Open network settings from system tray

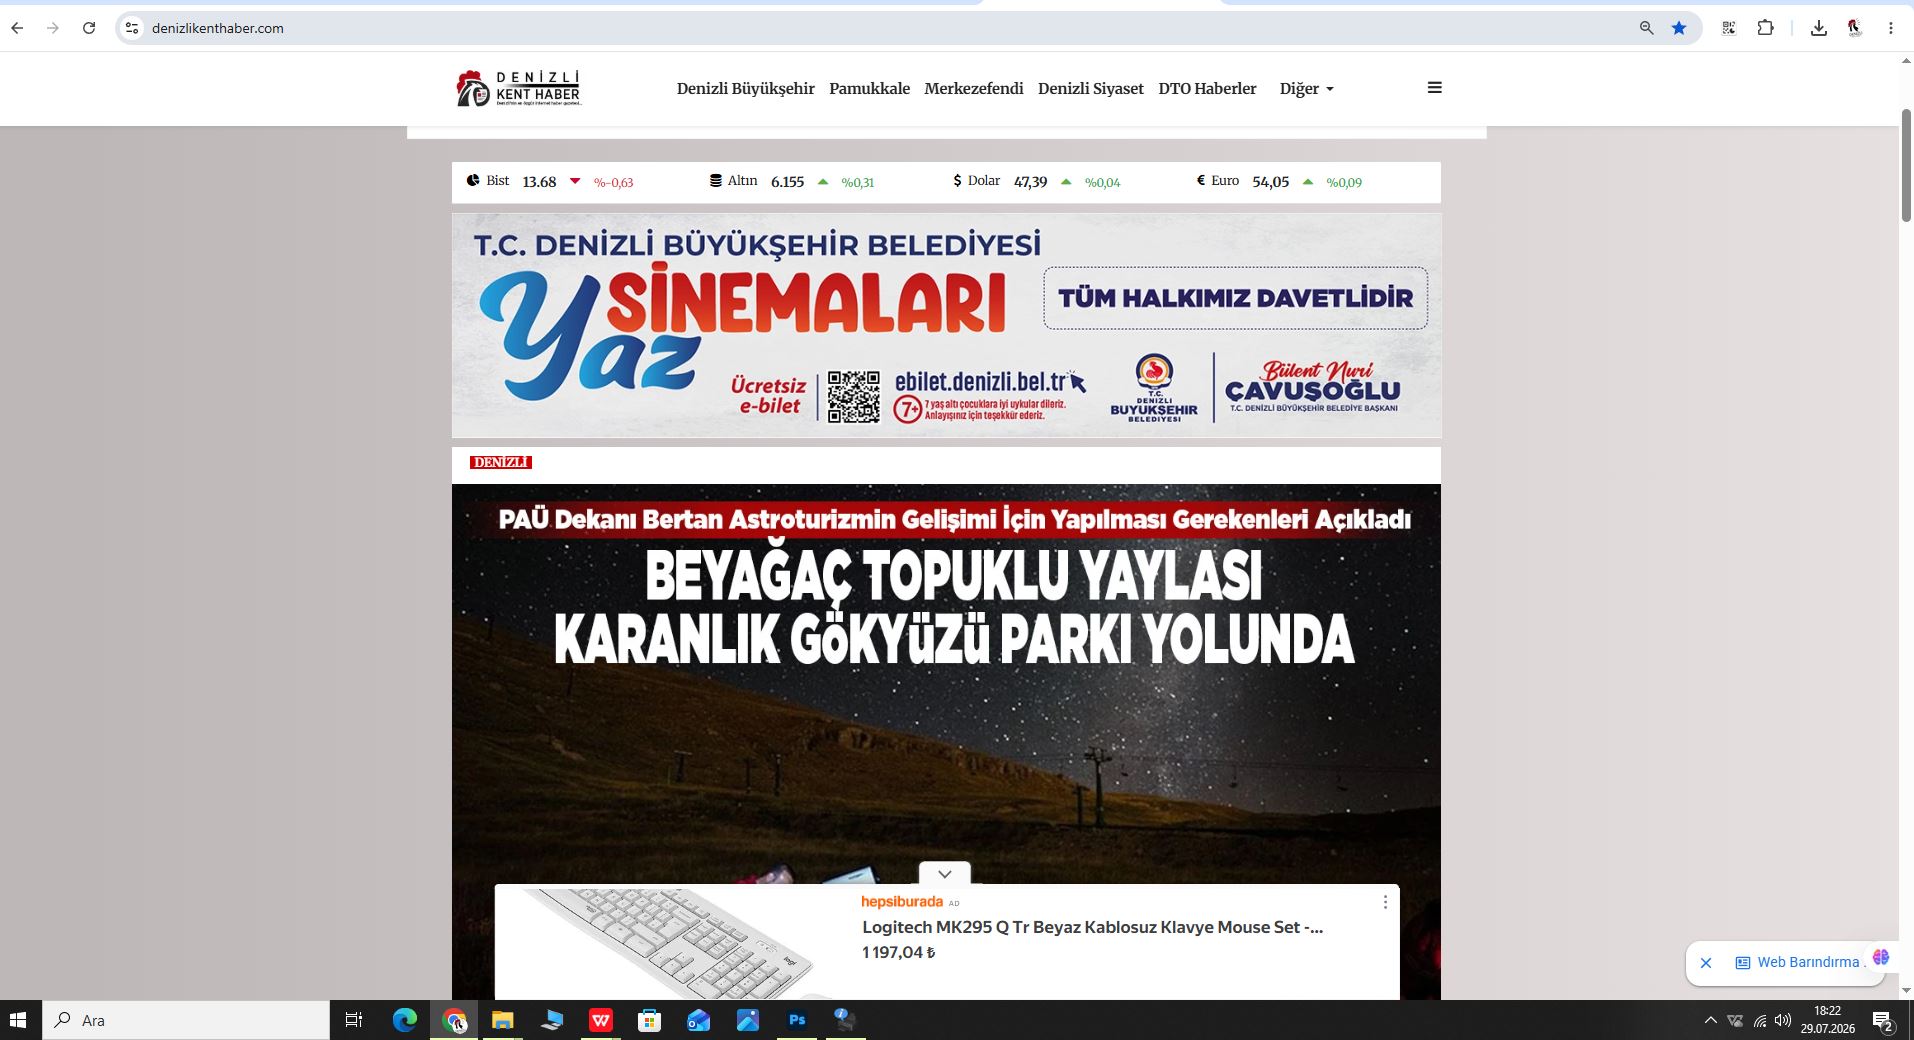(x=1760, y=1020)
